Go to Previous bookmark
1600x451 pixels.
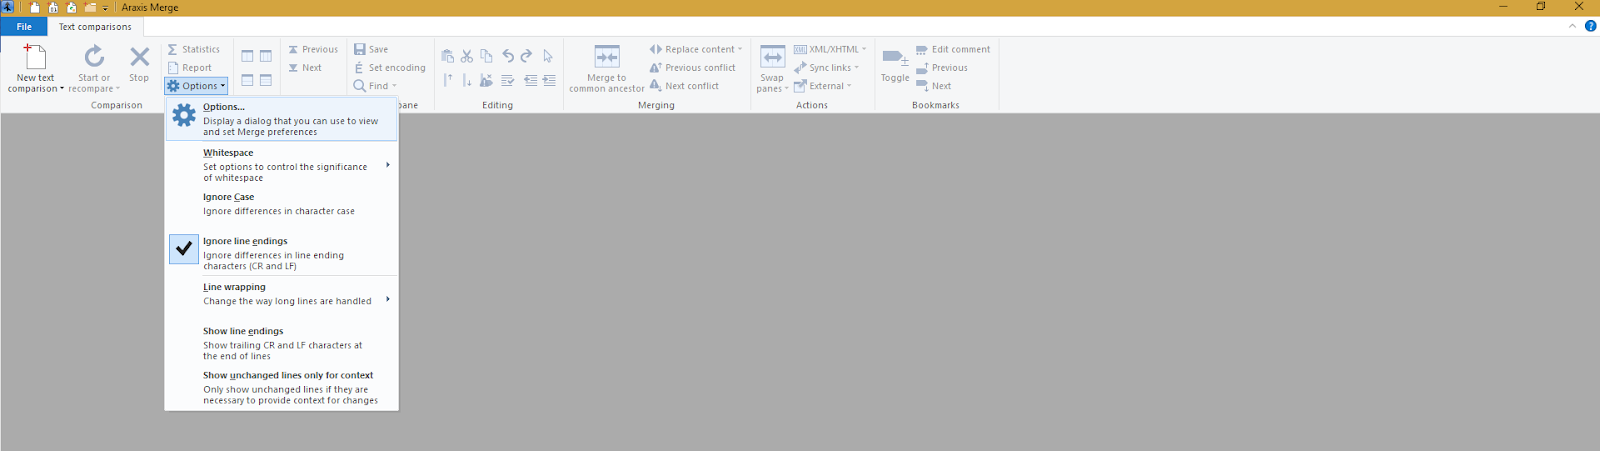(x=942, y=68)
